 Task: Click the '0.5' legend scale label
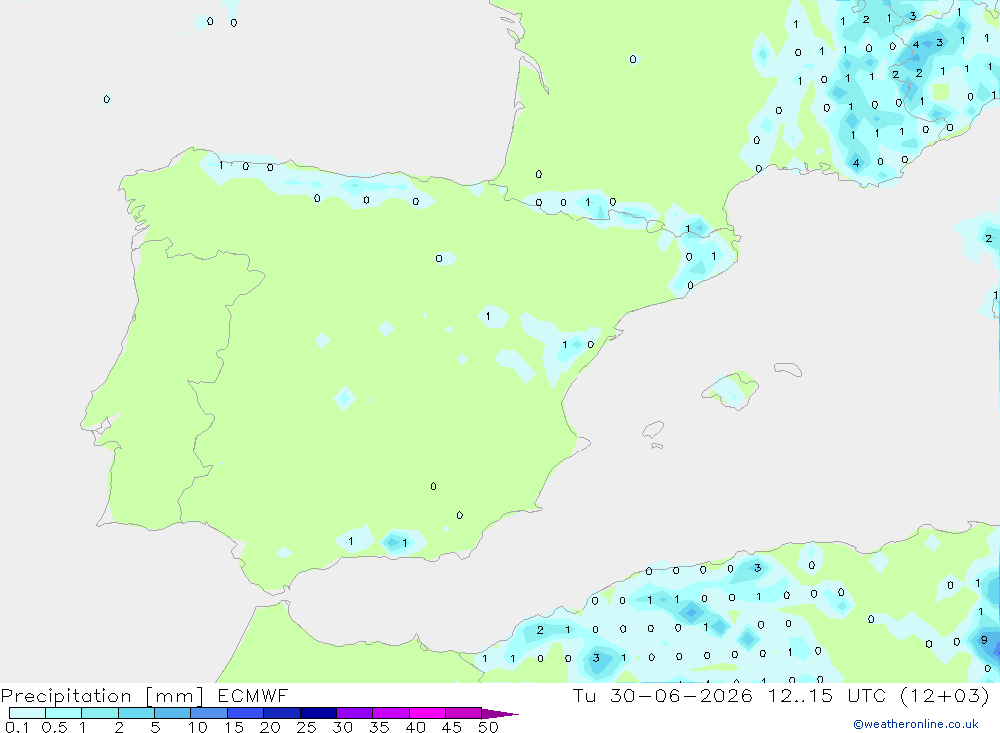[54, 727]
